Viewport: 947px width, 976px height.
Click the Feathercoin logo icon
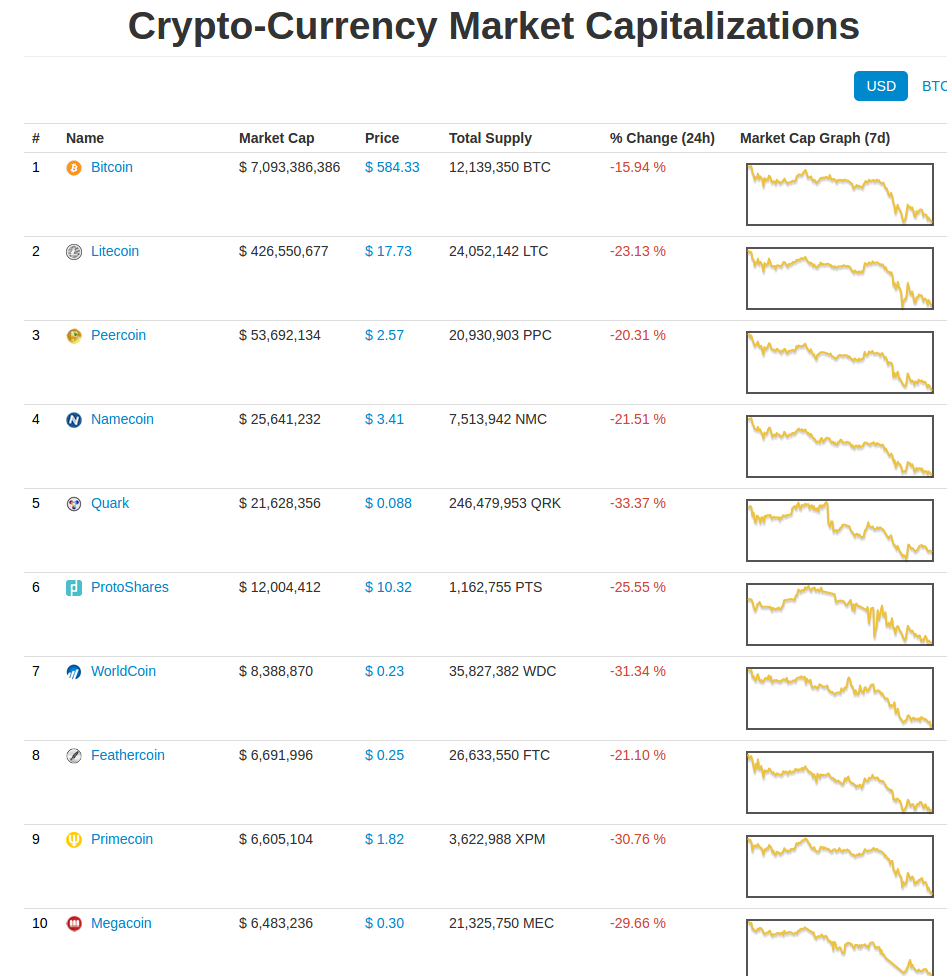coord(74,756)
